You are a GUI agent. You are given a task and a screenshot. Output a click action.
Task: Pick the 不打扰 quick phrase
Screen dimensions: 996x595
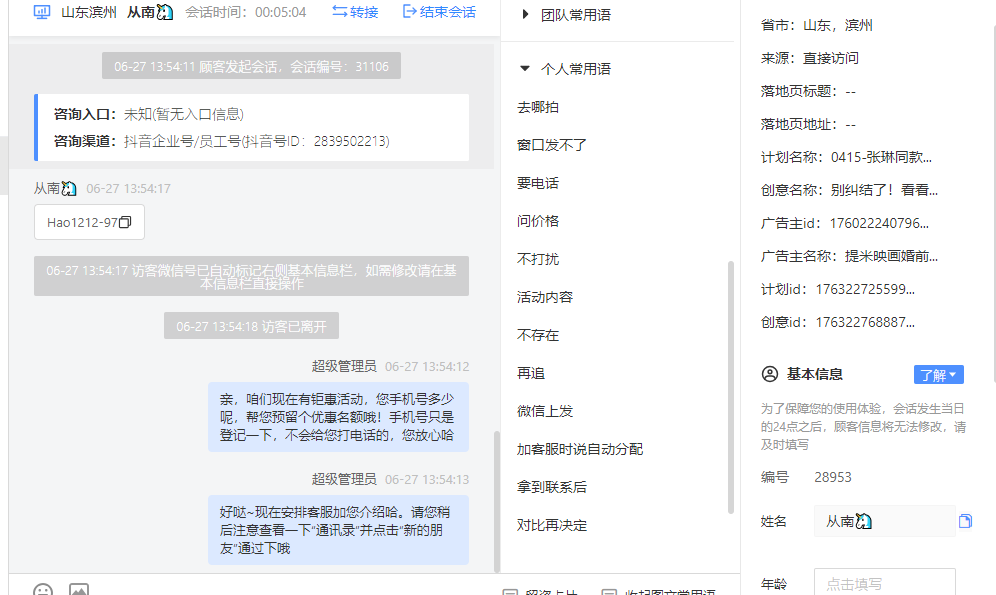pyautogui.click(x=538, y=259)
